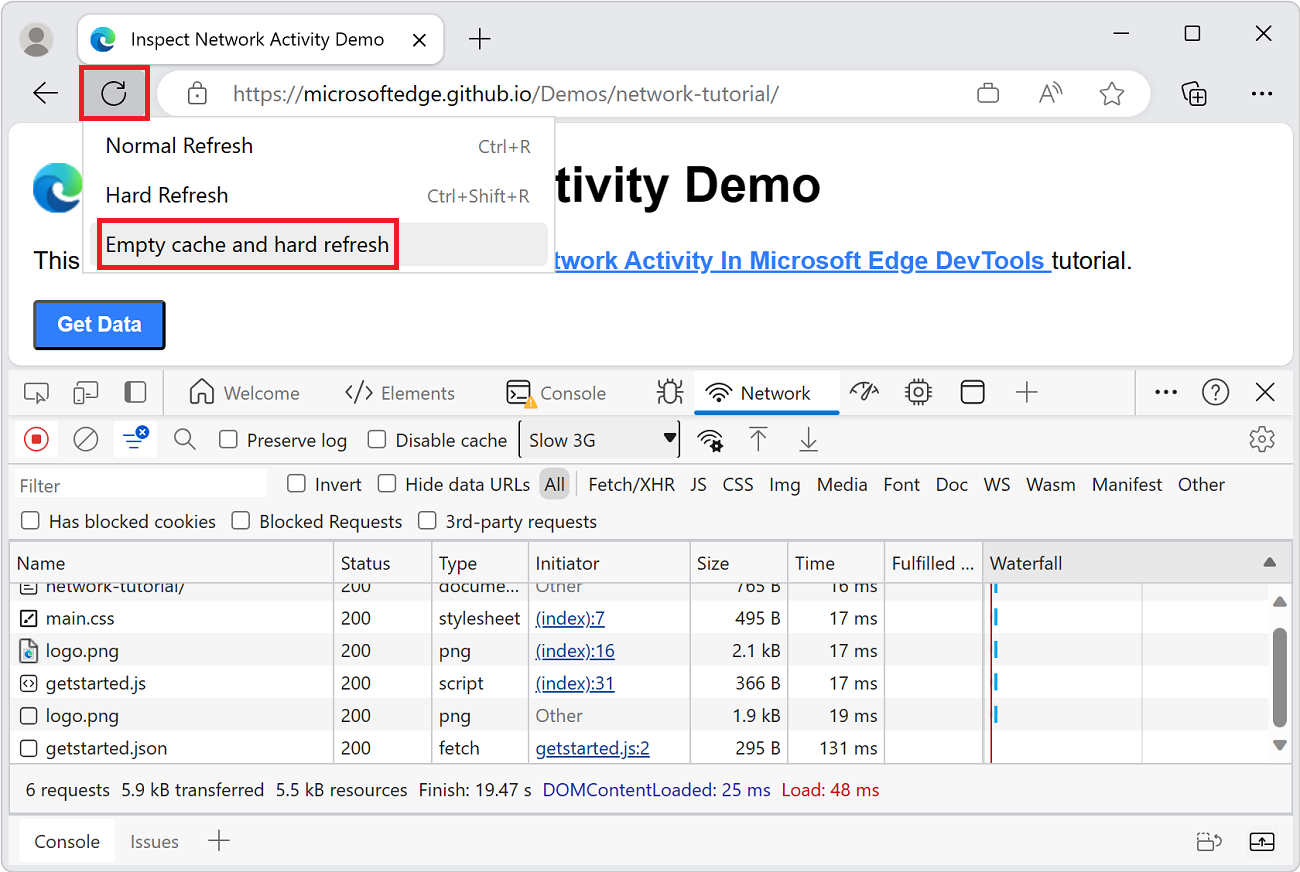The height and width of the screenshot is (872, 1300).
Task: View site information lock icon
Action: coord(198,94)
